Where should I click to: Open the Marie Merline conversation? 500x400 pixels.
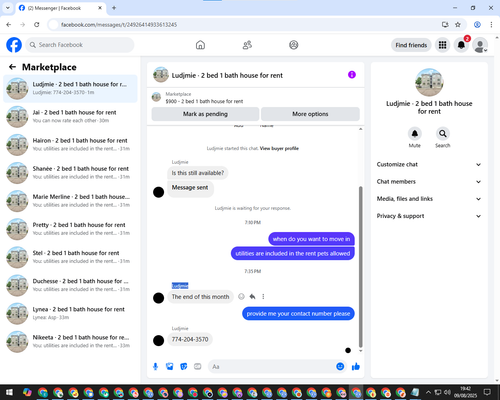pyautogui.click(x=70, y=201)
